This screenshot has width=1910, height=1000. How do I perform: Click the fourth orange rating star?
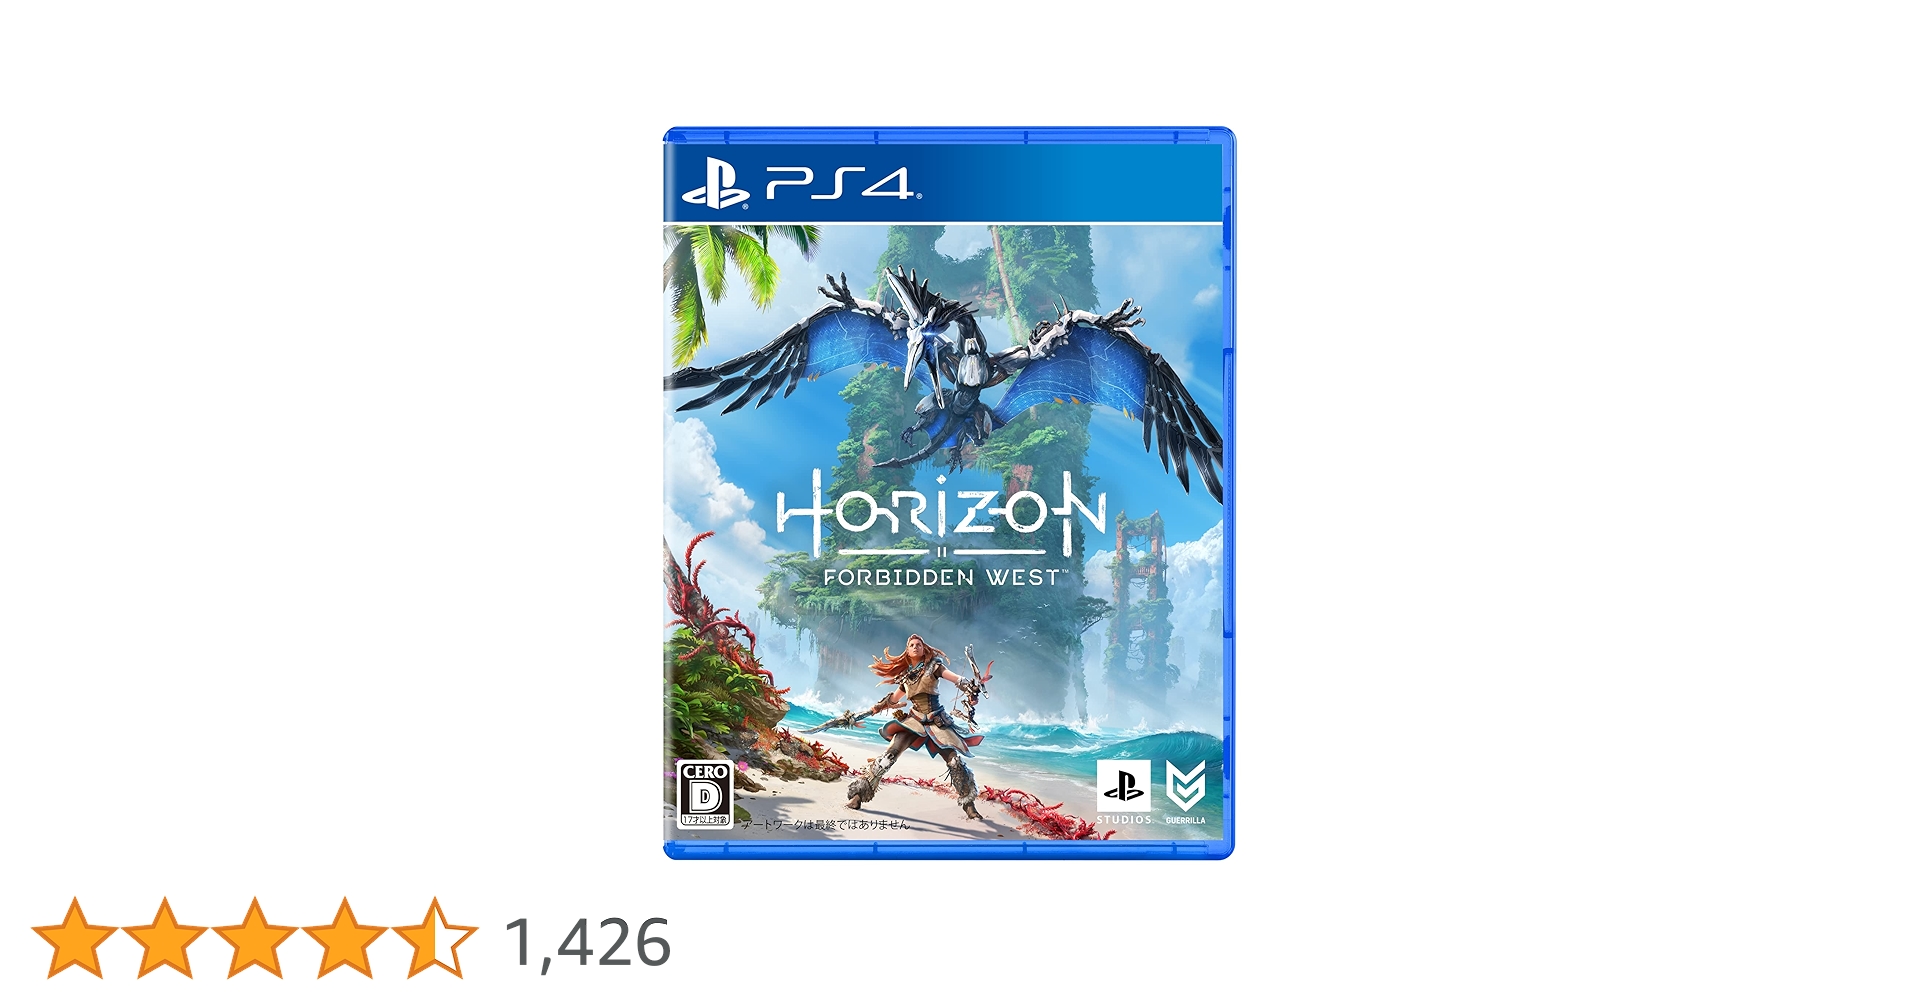(344, 937)
